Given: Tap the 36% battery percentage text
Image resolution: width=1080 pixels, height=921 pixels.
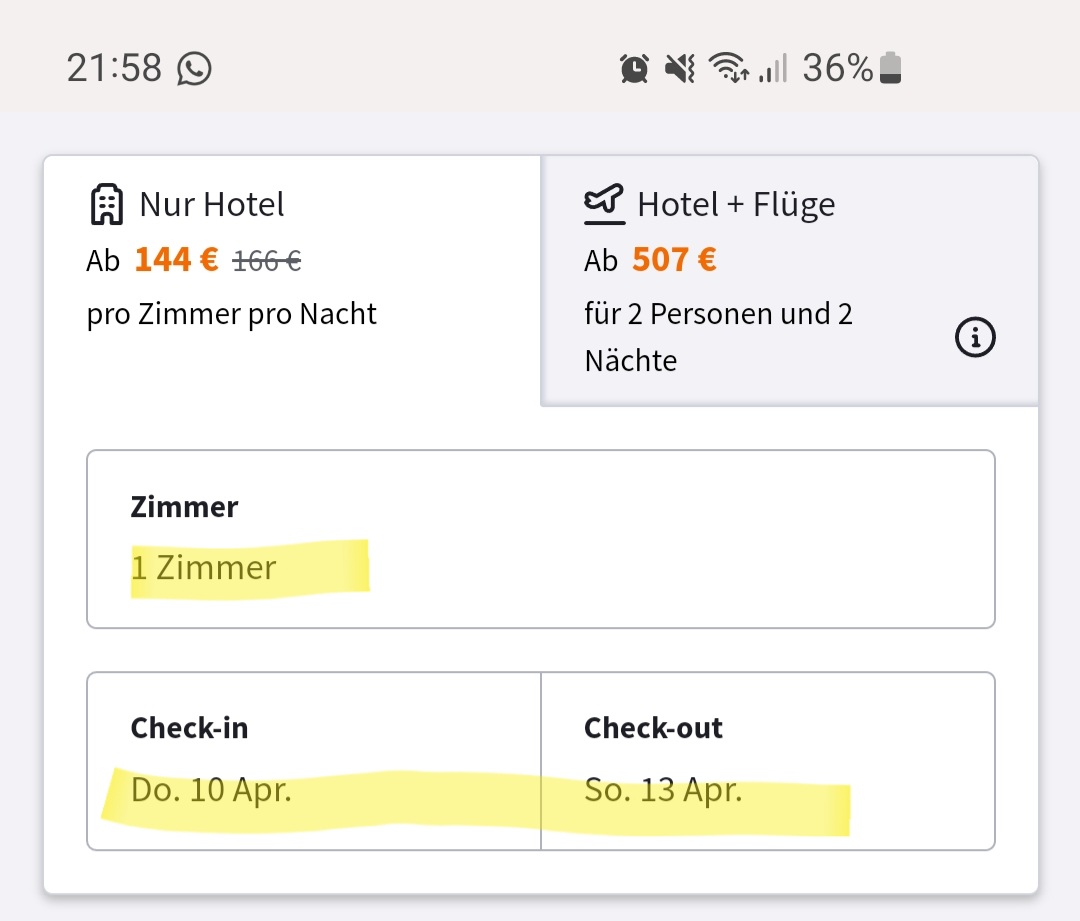Looking at the screenshot, I should (x=838, y=69).
